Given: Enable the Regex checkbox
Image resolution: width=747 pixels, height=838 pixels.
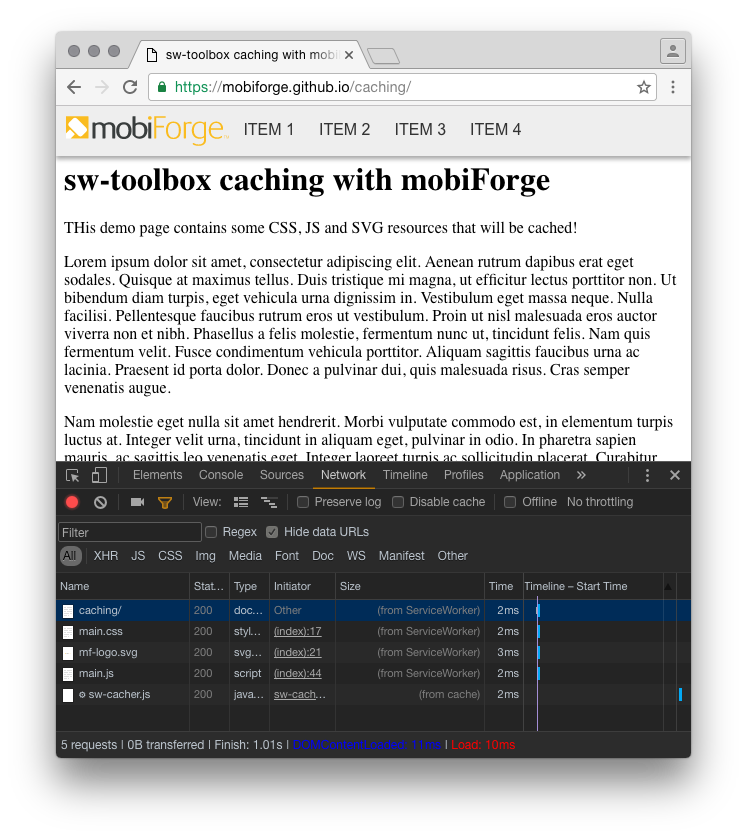Looking at the screenshot, I should [x=211, y=532].
